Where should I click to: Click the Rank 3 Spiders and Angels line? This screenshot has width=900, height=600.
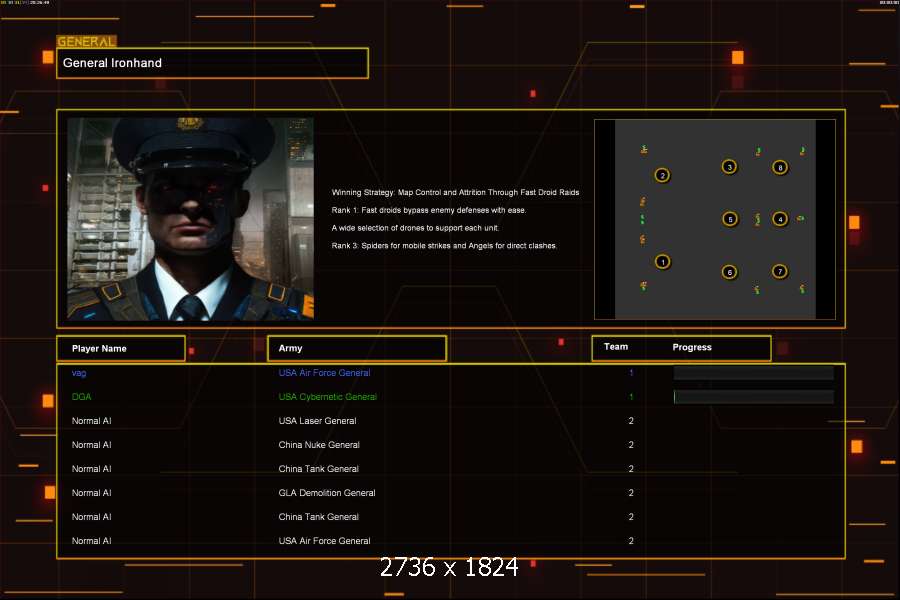point(444,246)
